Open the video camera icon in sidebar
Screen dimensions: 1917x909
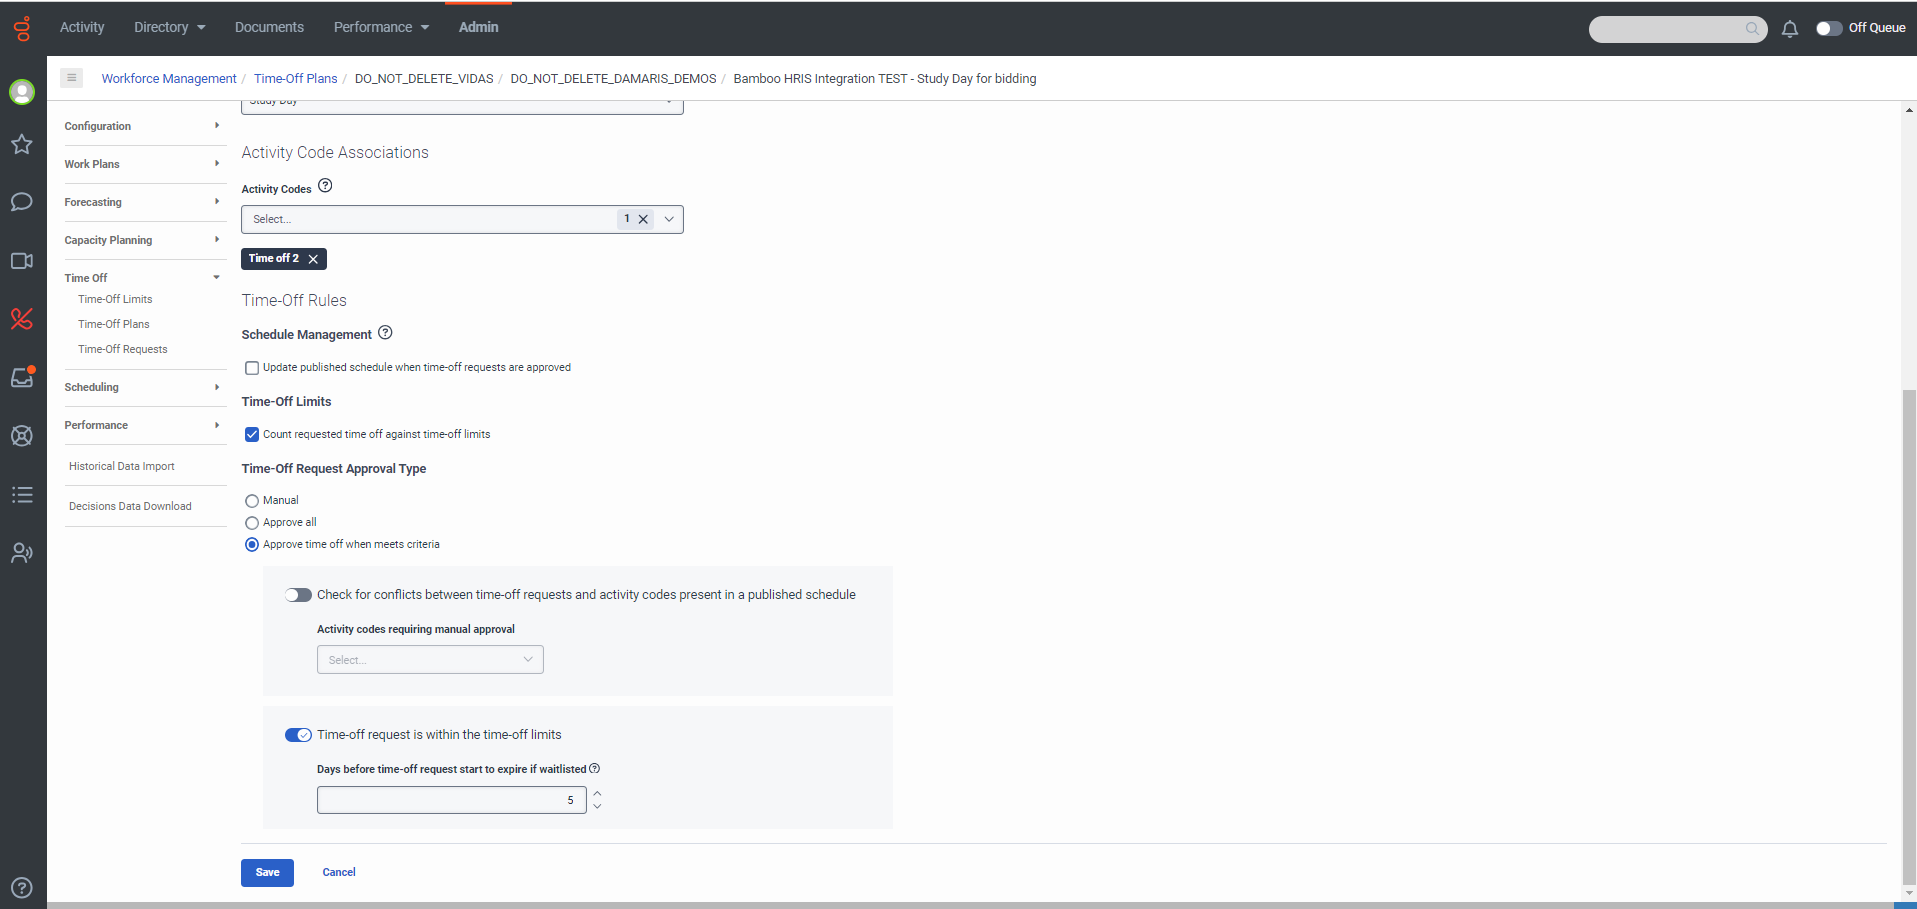click(x=22, y=261)
